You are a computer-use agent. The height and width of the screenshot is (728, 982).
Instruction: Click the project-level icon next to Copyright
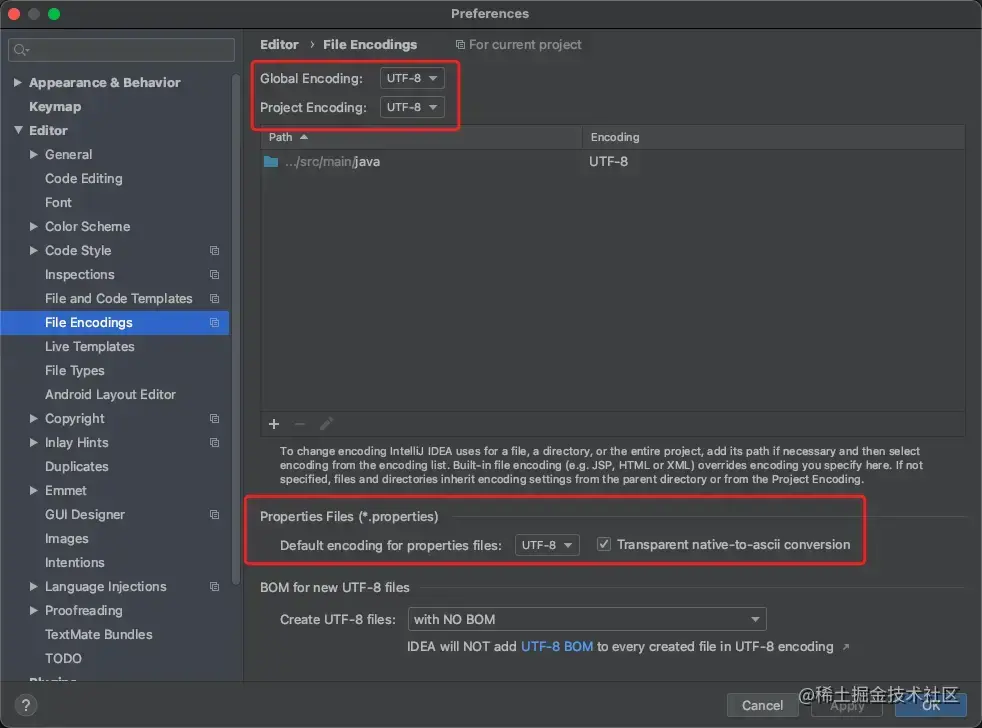pos(214,419)
